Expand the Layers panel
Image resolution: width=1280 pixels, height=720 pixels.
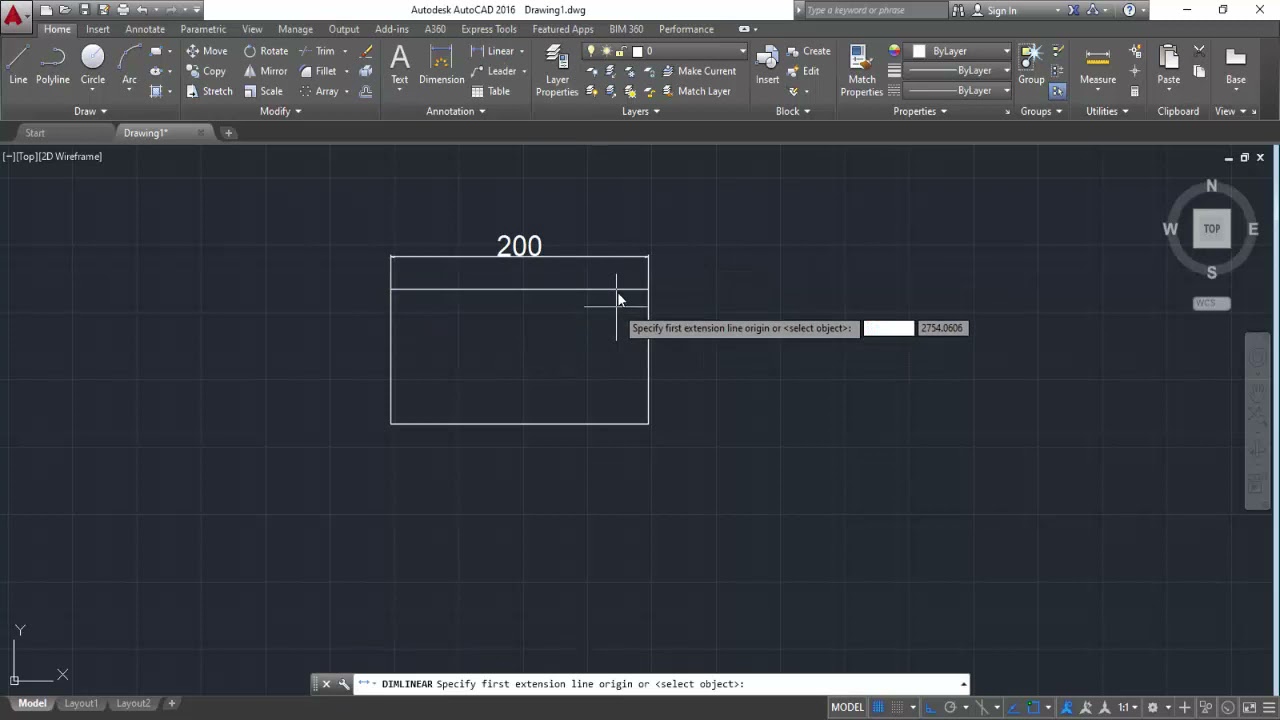point(640,111)
